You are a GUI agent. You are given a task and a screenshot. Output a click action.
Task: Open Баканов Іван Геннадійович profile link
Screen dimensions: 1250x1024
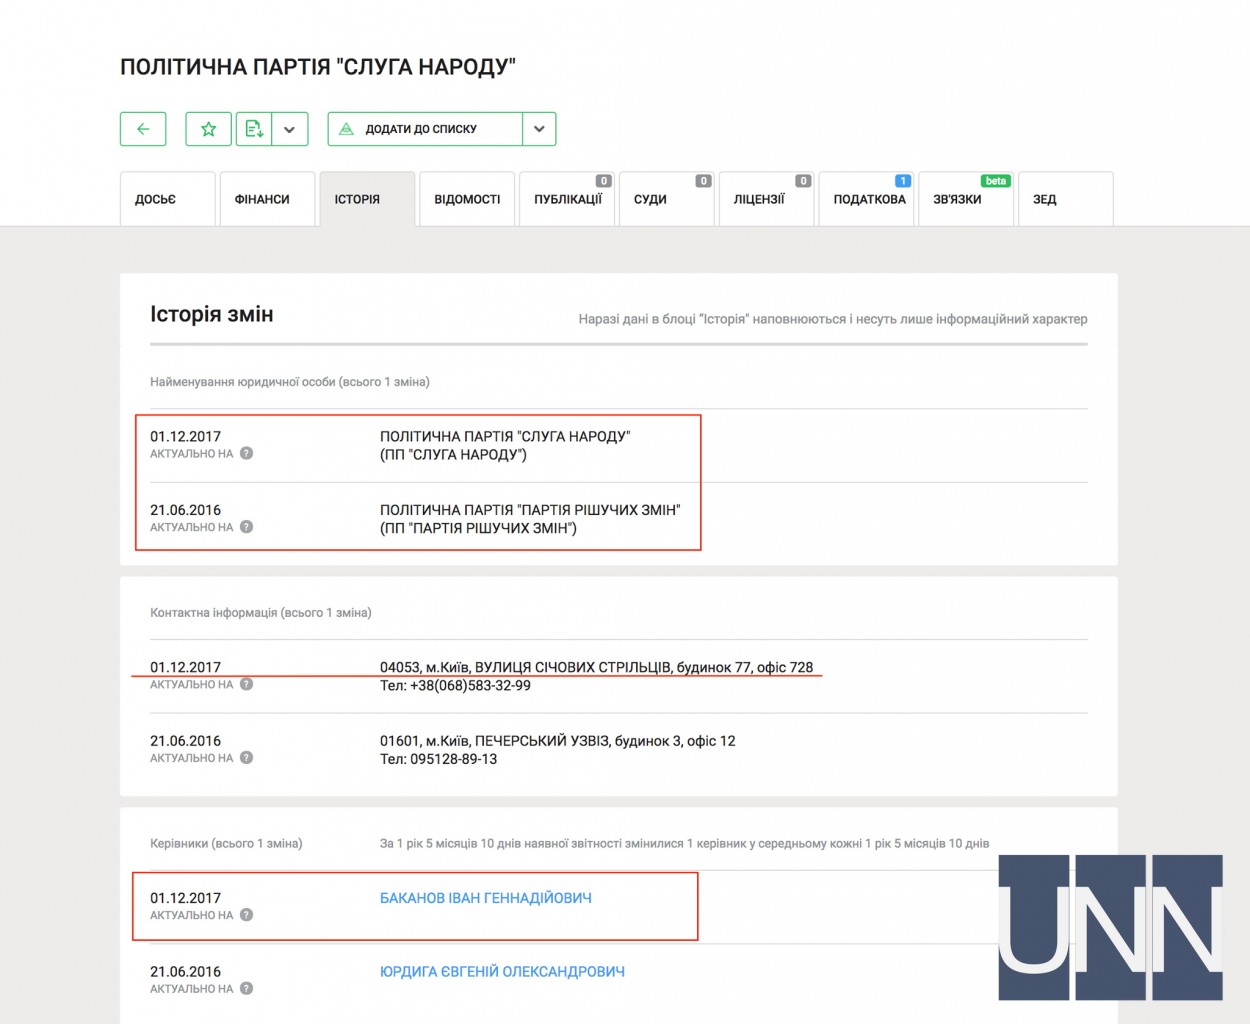coord(485,898)
